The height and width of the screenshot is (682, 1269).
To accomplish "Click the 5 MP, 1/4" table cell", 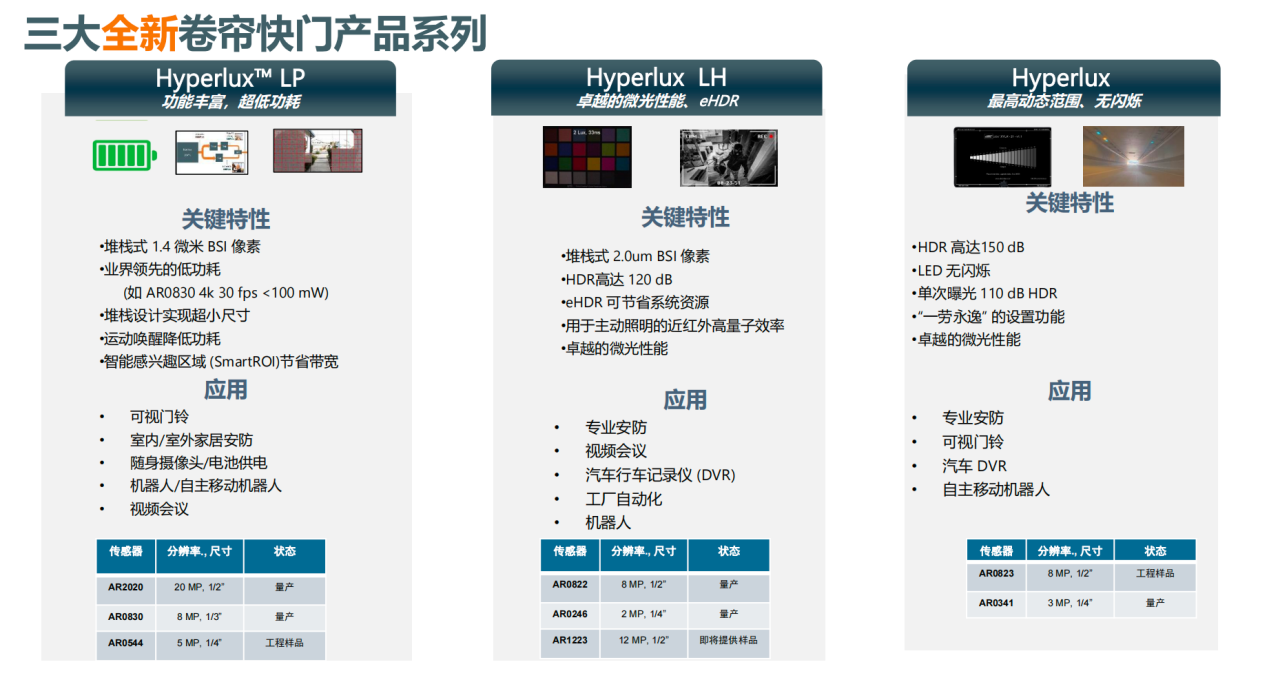I will 200,643.
